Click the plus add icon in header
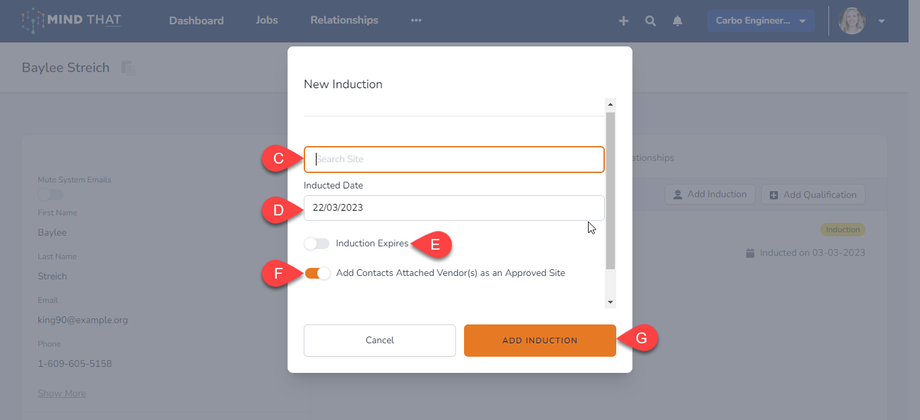Image resolution: width=920 pixels, height=420 pixels. pyautogui.click(x=624, y=21)
